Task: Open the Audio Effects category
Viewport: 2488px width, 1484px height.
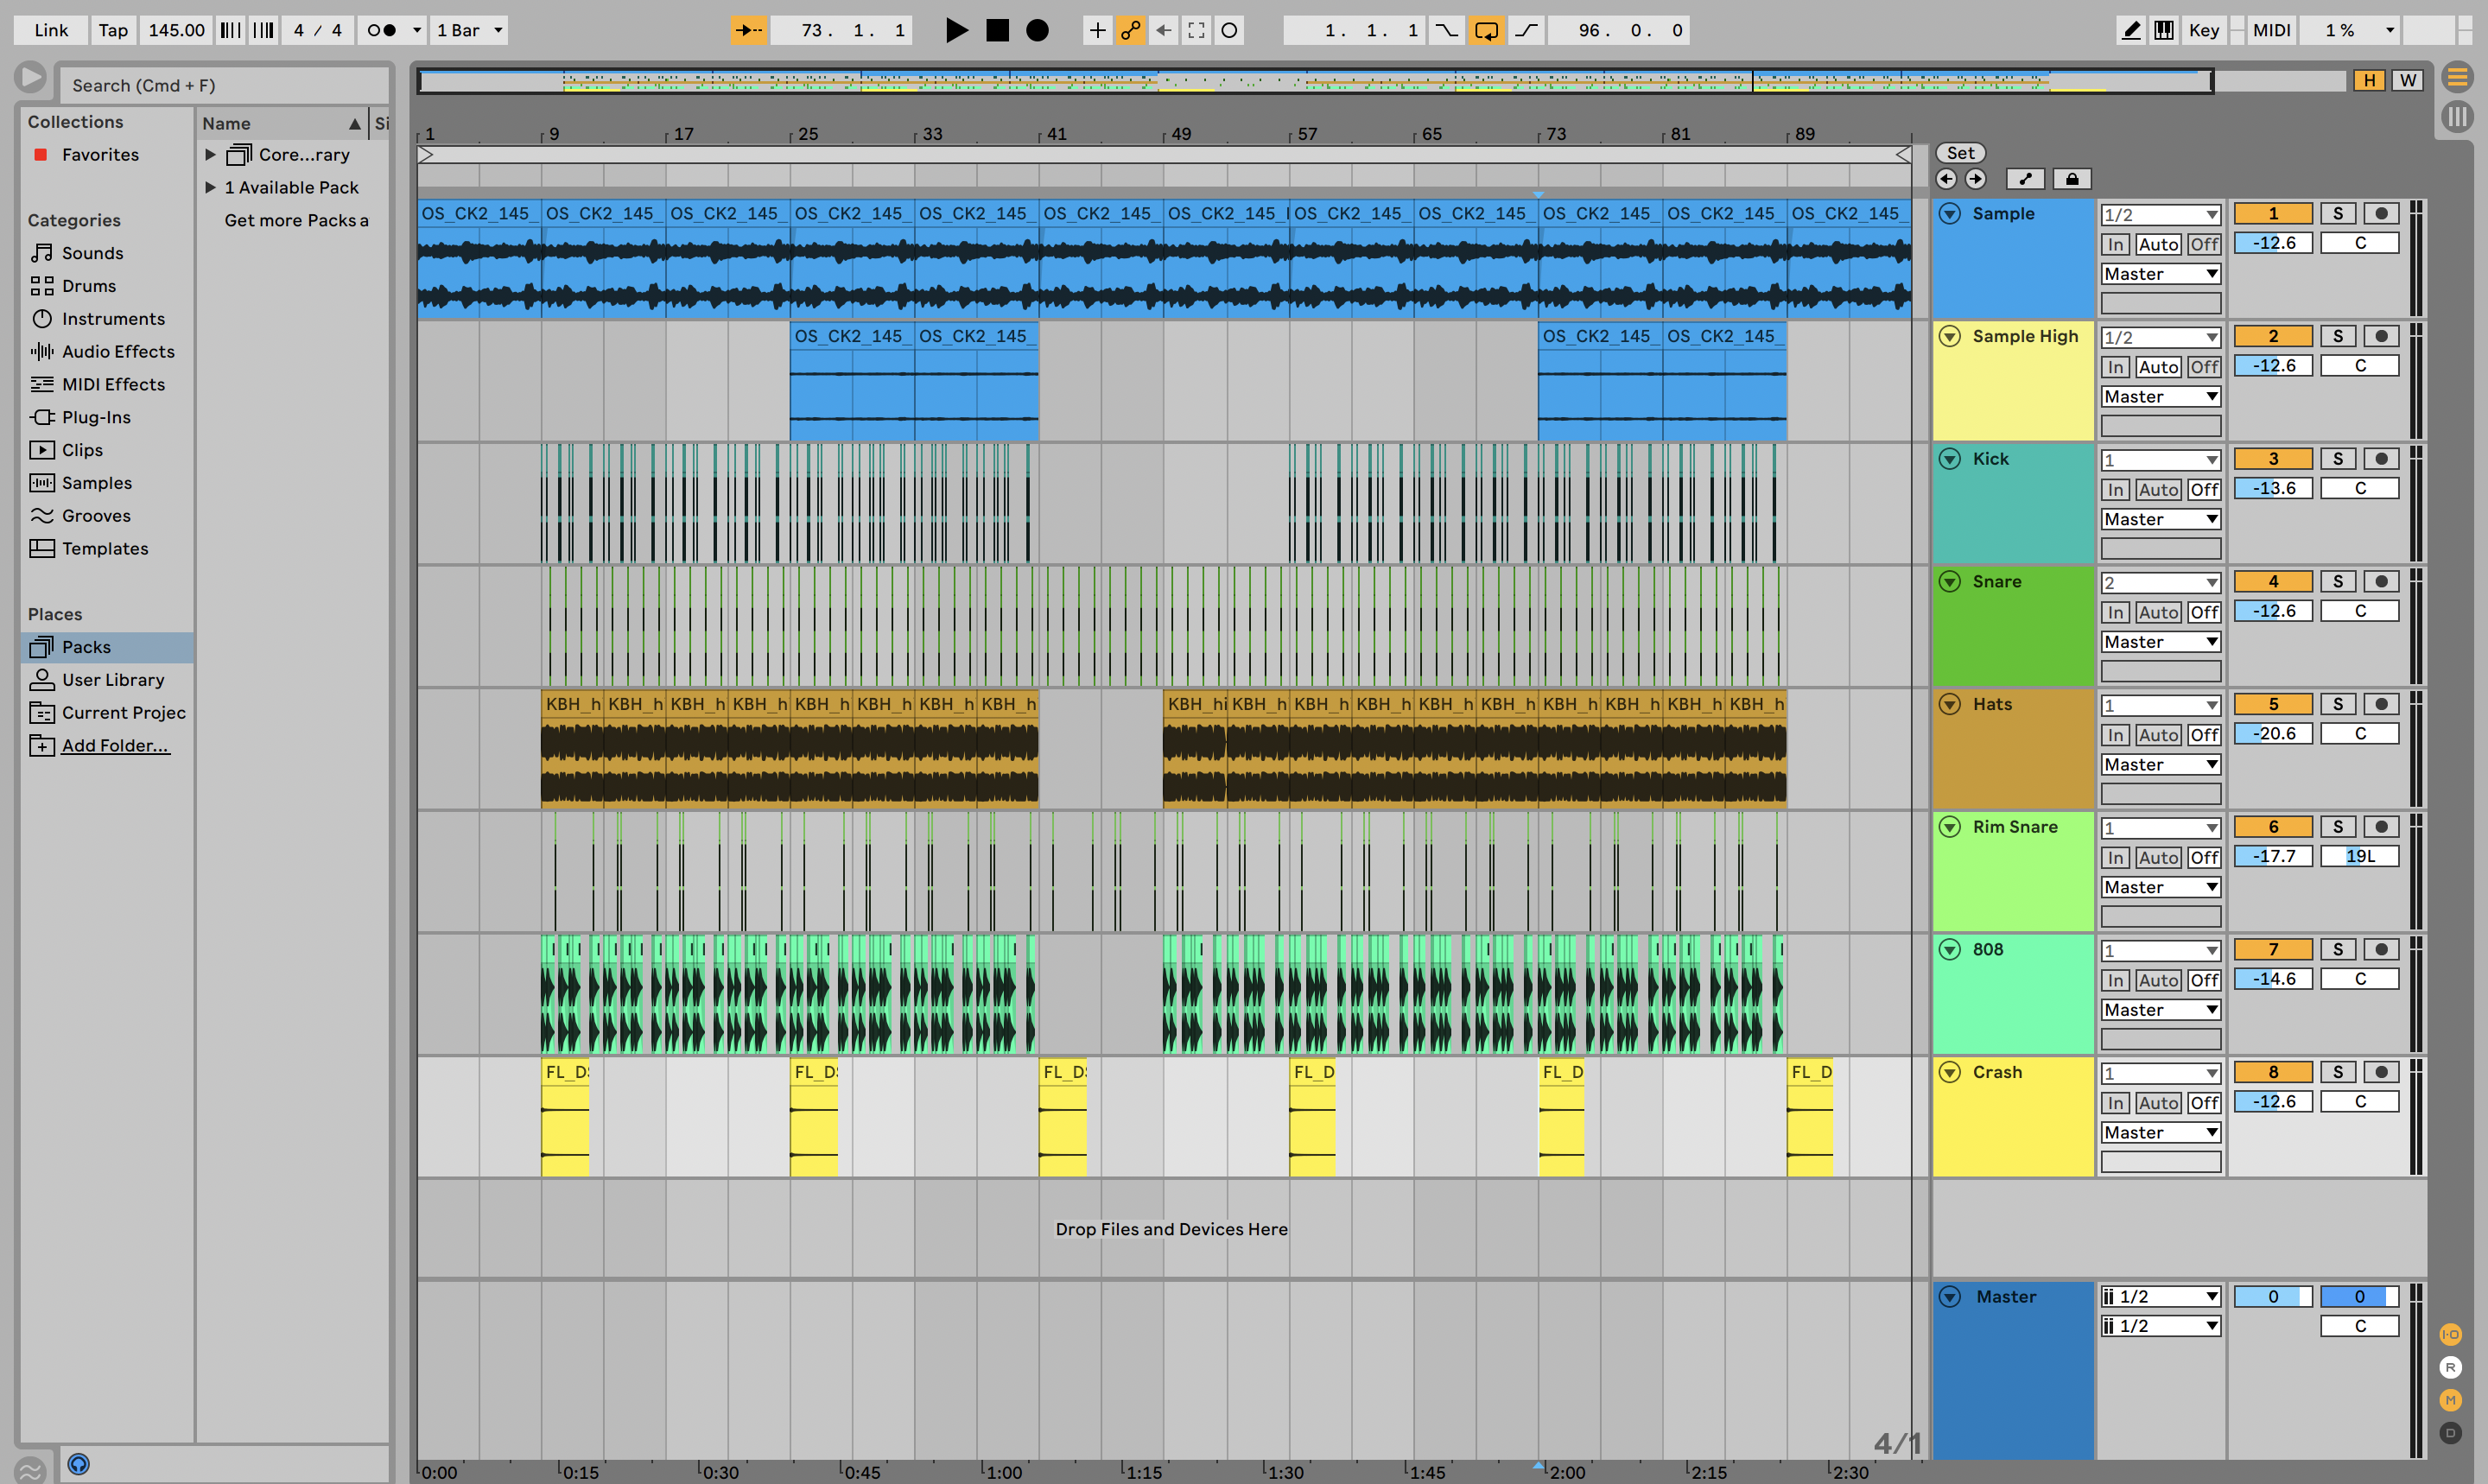Action: tap(118, 352)
